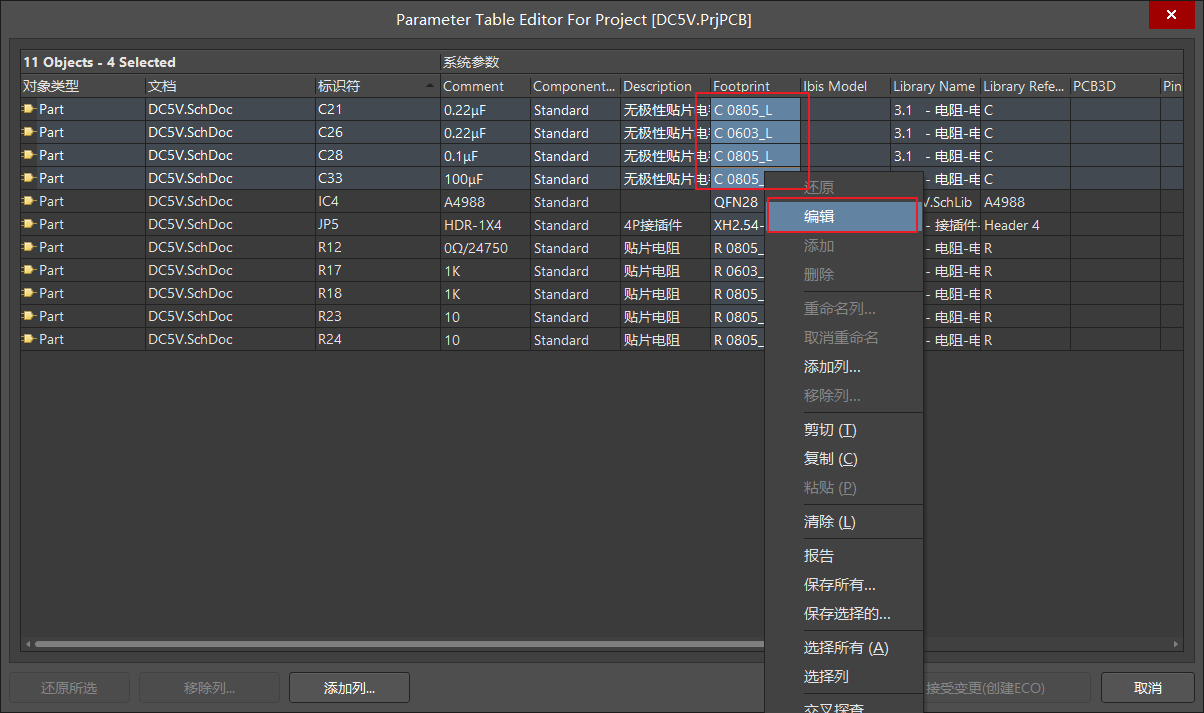Click designator cell R24
Viewport: 1204px width, 713px height.
tap(377, 339)
